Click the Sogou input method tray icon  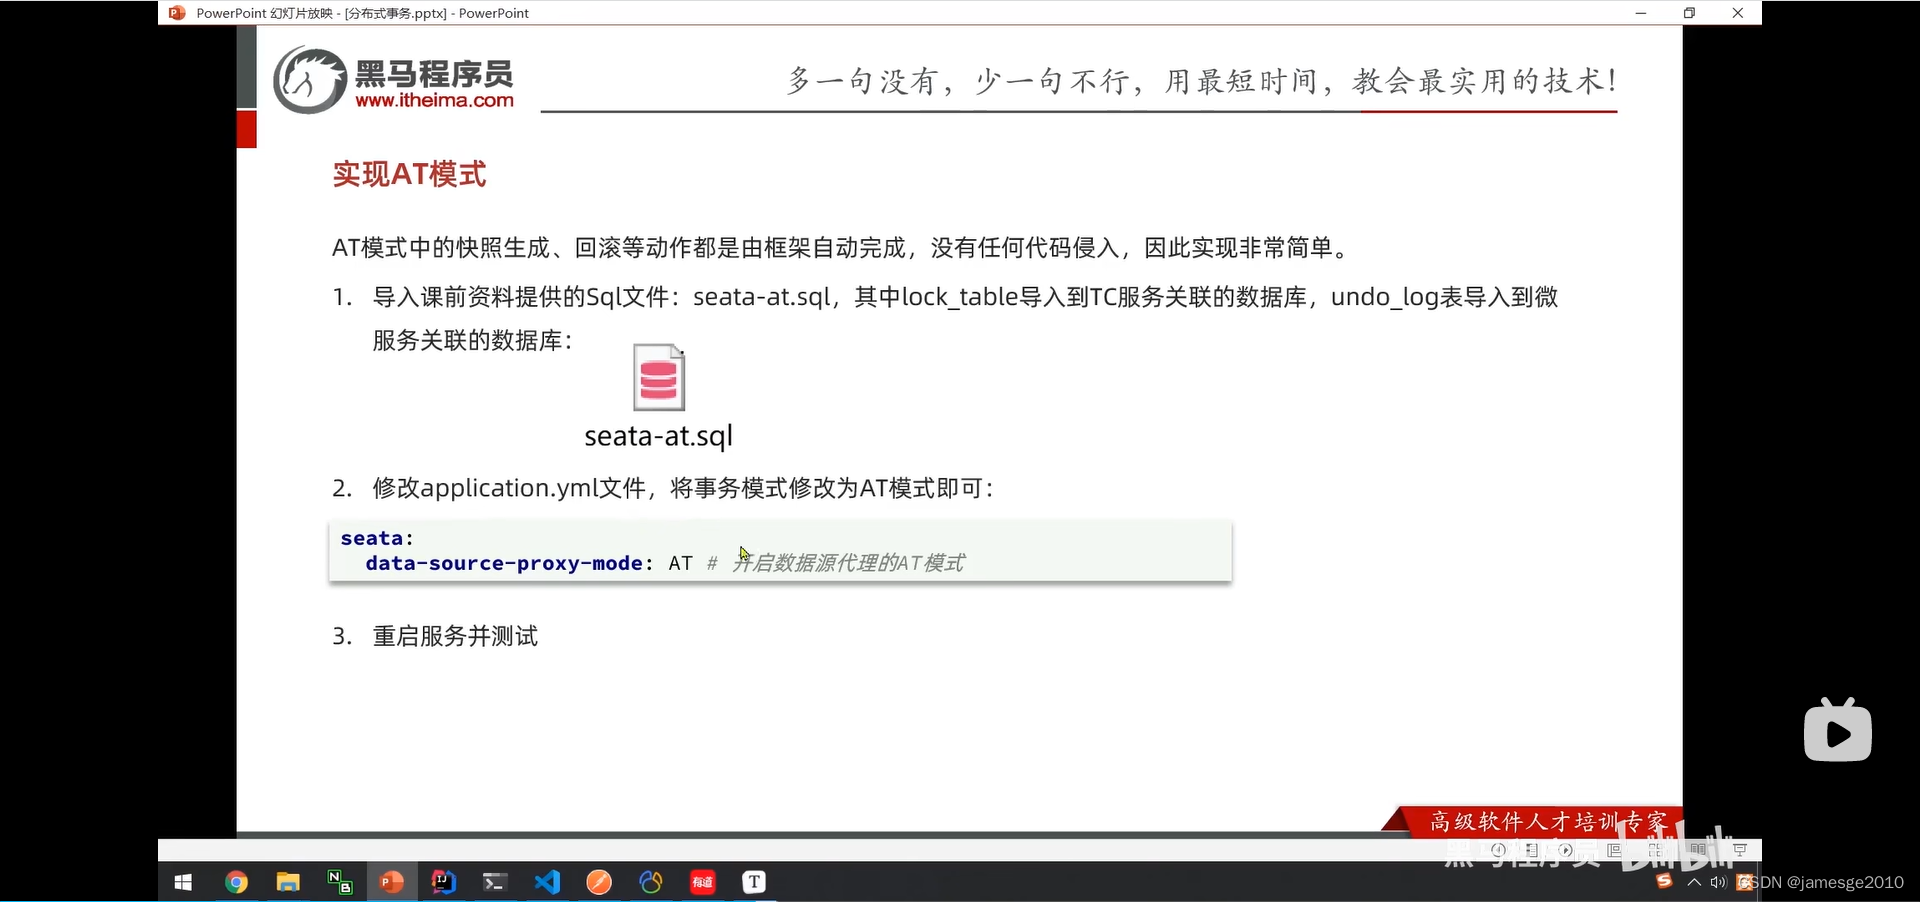click(x=1664, y=881)
